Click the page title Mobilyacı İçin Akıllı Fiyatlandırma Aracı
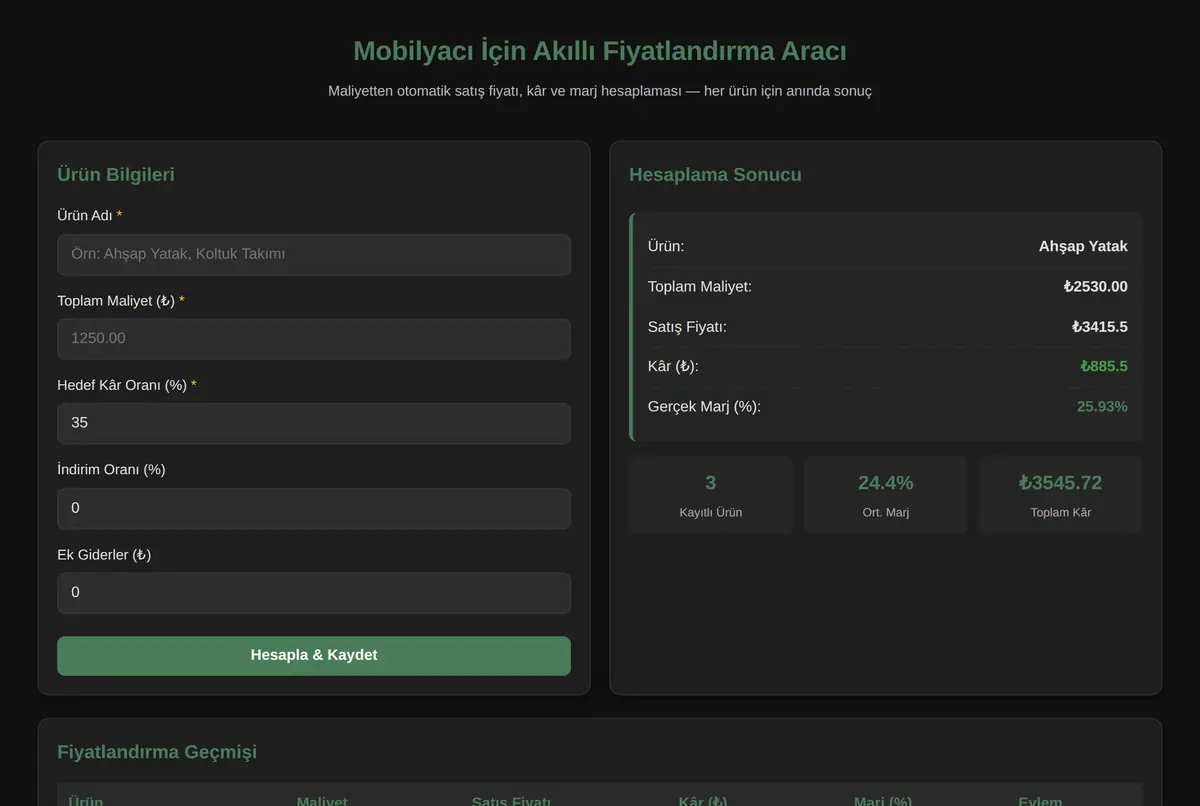This screenshot has width=1200, height=806. coord(600,51)
